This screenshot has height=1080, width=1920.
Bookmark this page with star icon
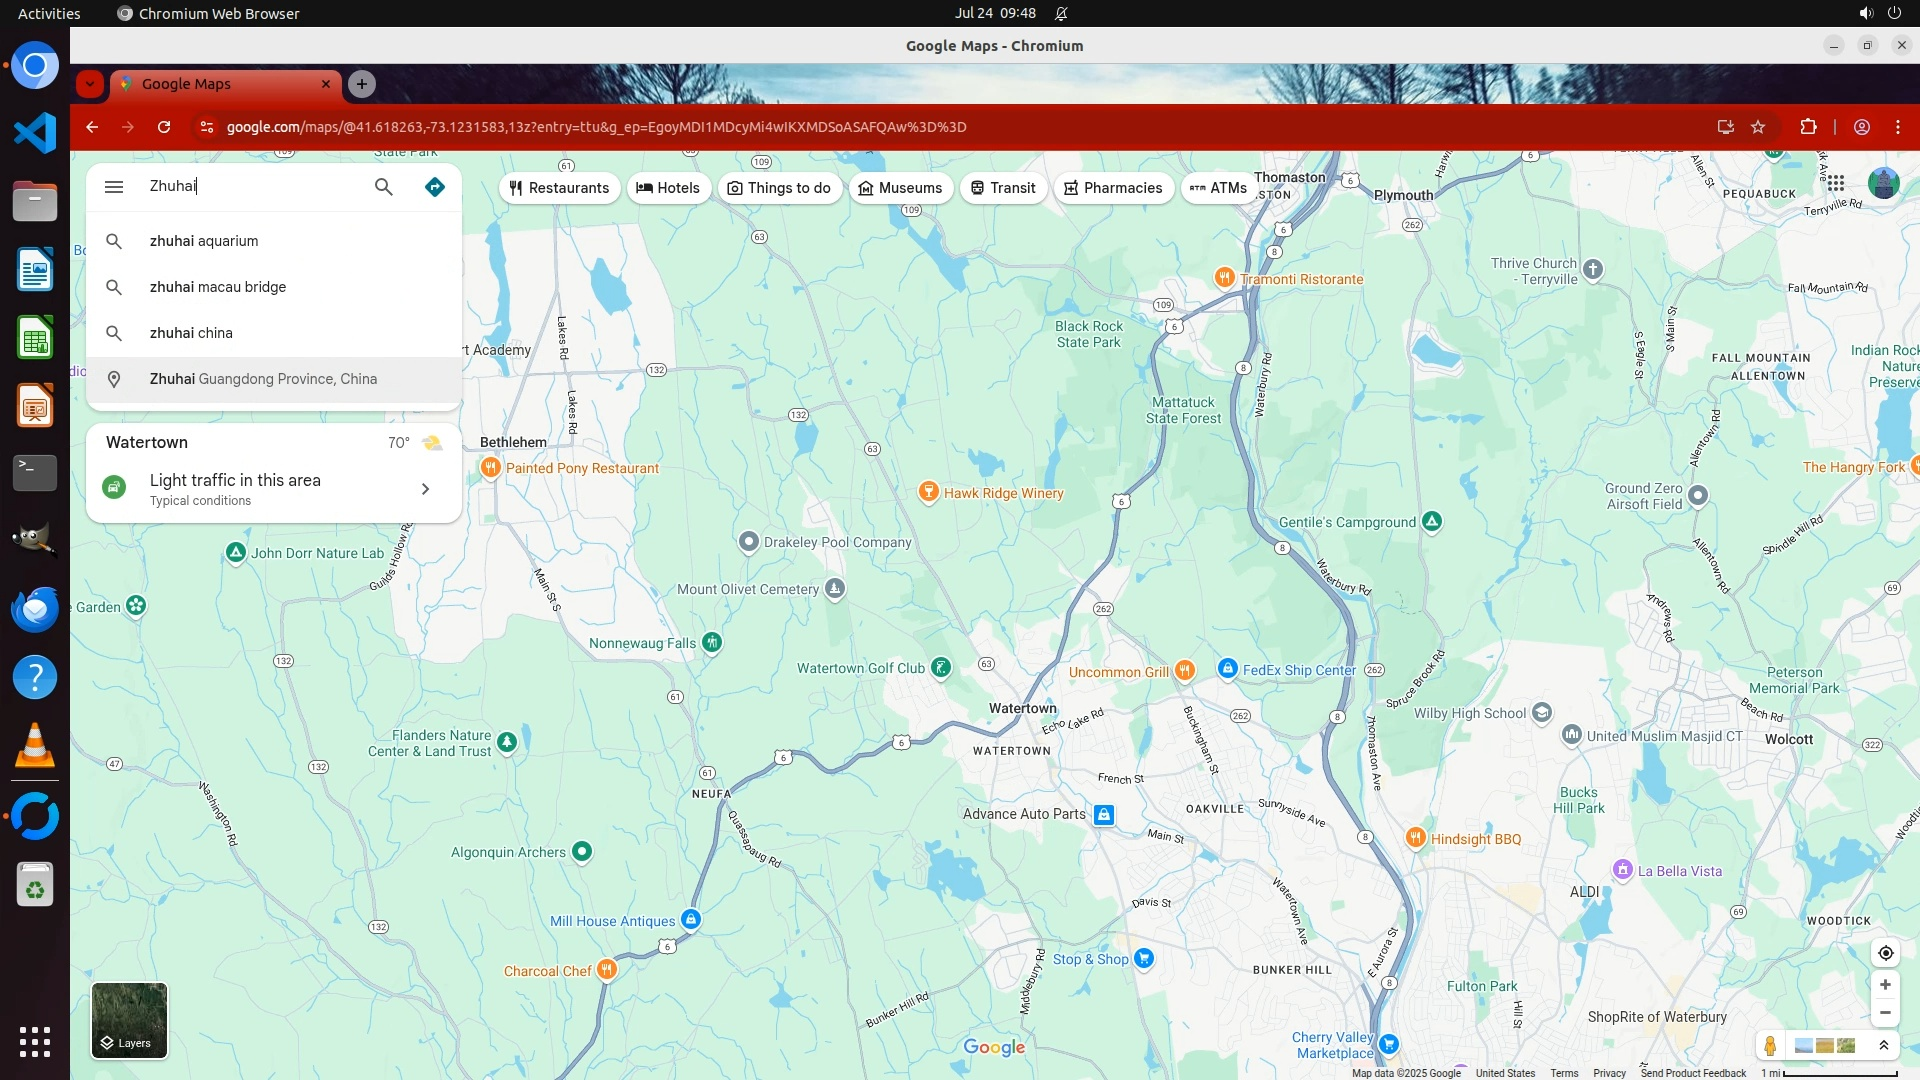pos(1758,127)
